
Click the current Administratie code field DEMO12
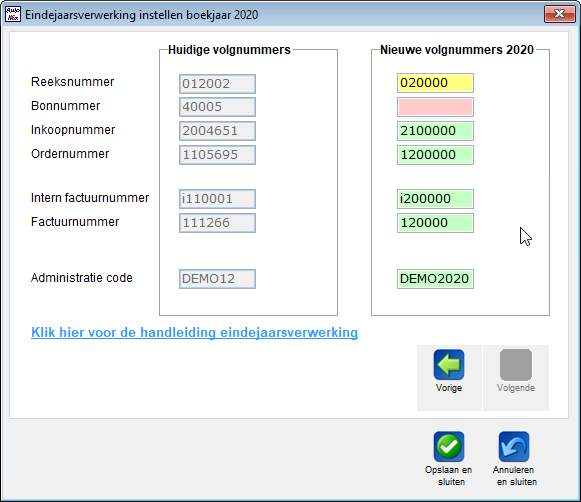(x=218, y=279)
